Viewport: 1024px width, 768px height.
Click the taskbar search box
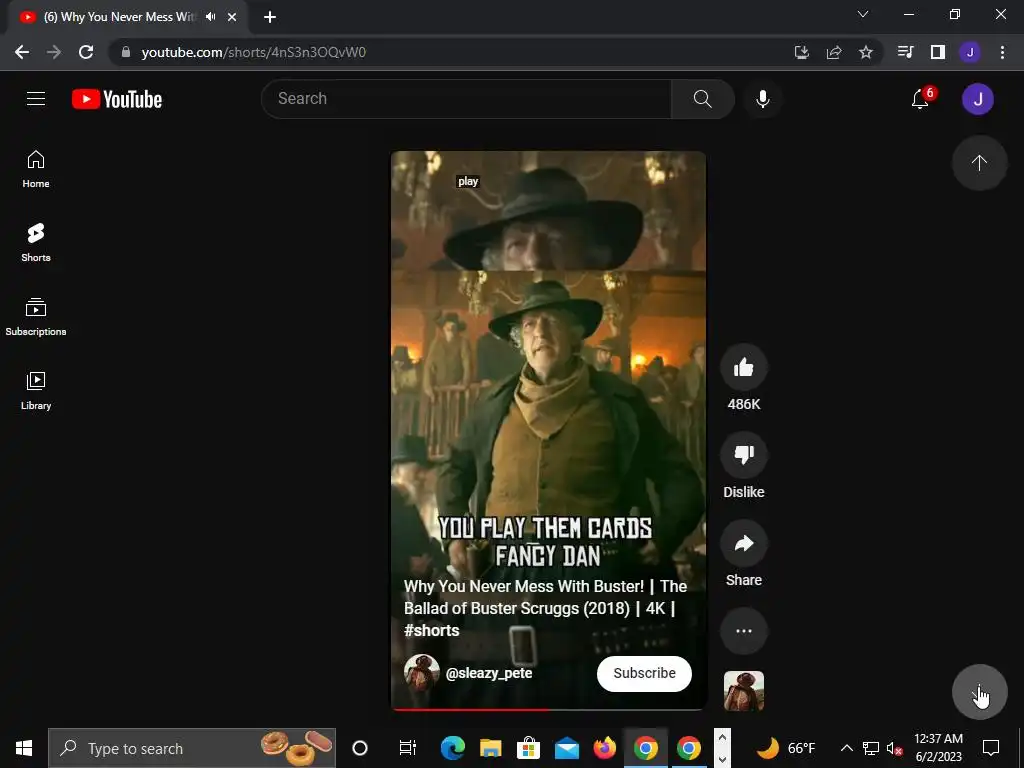(192, 748)
